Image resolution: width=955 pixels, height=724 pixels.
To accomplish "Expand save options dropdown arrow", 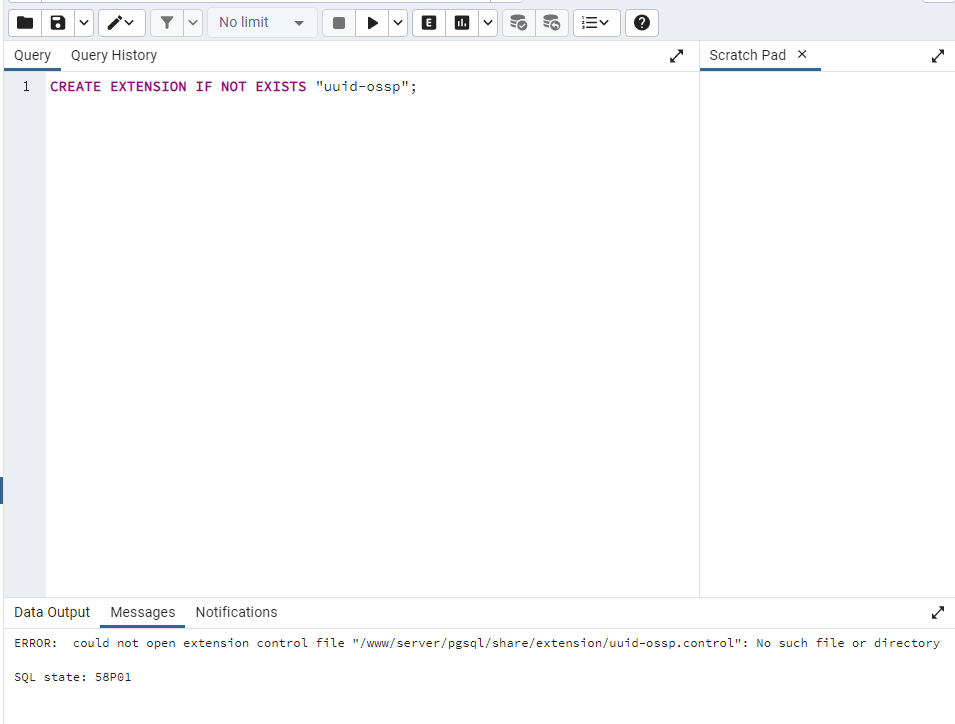I will coord(84,23).
